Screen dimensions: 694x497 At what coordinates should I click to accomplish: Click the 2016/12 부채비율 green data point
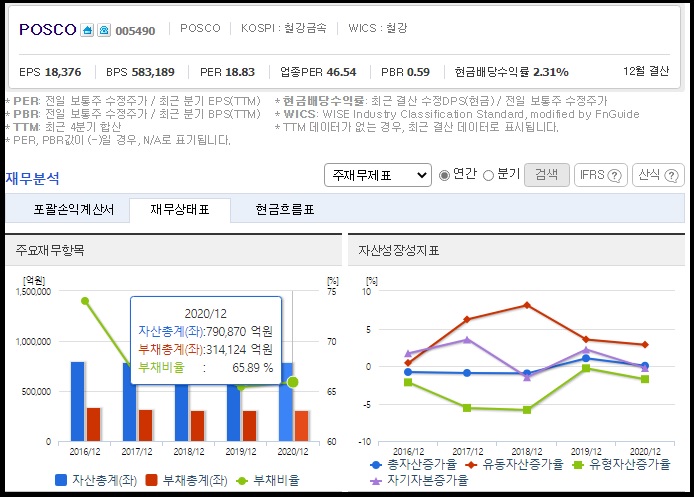click(85, 301)
